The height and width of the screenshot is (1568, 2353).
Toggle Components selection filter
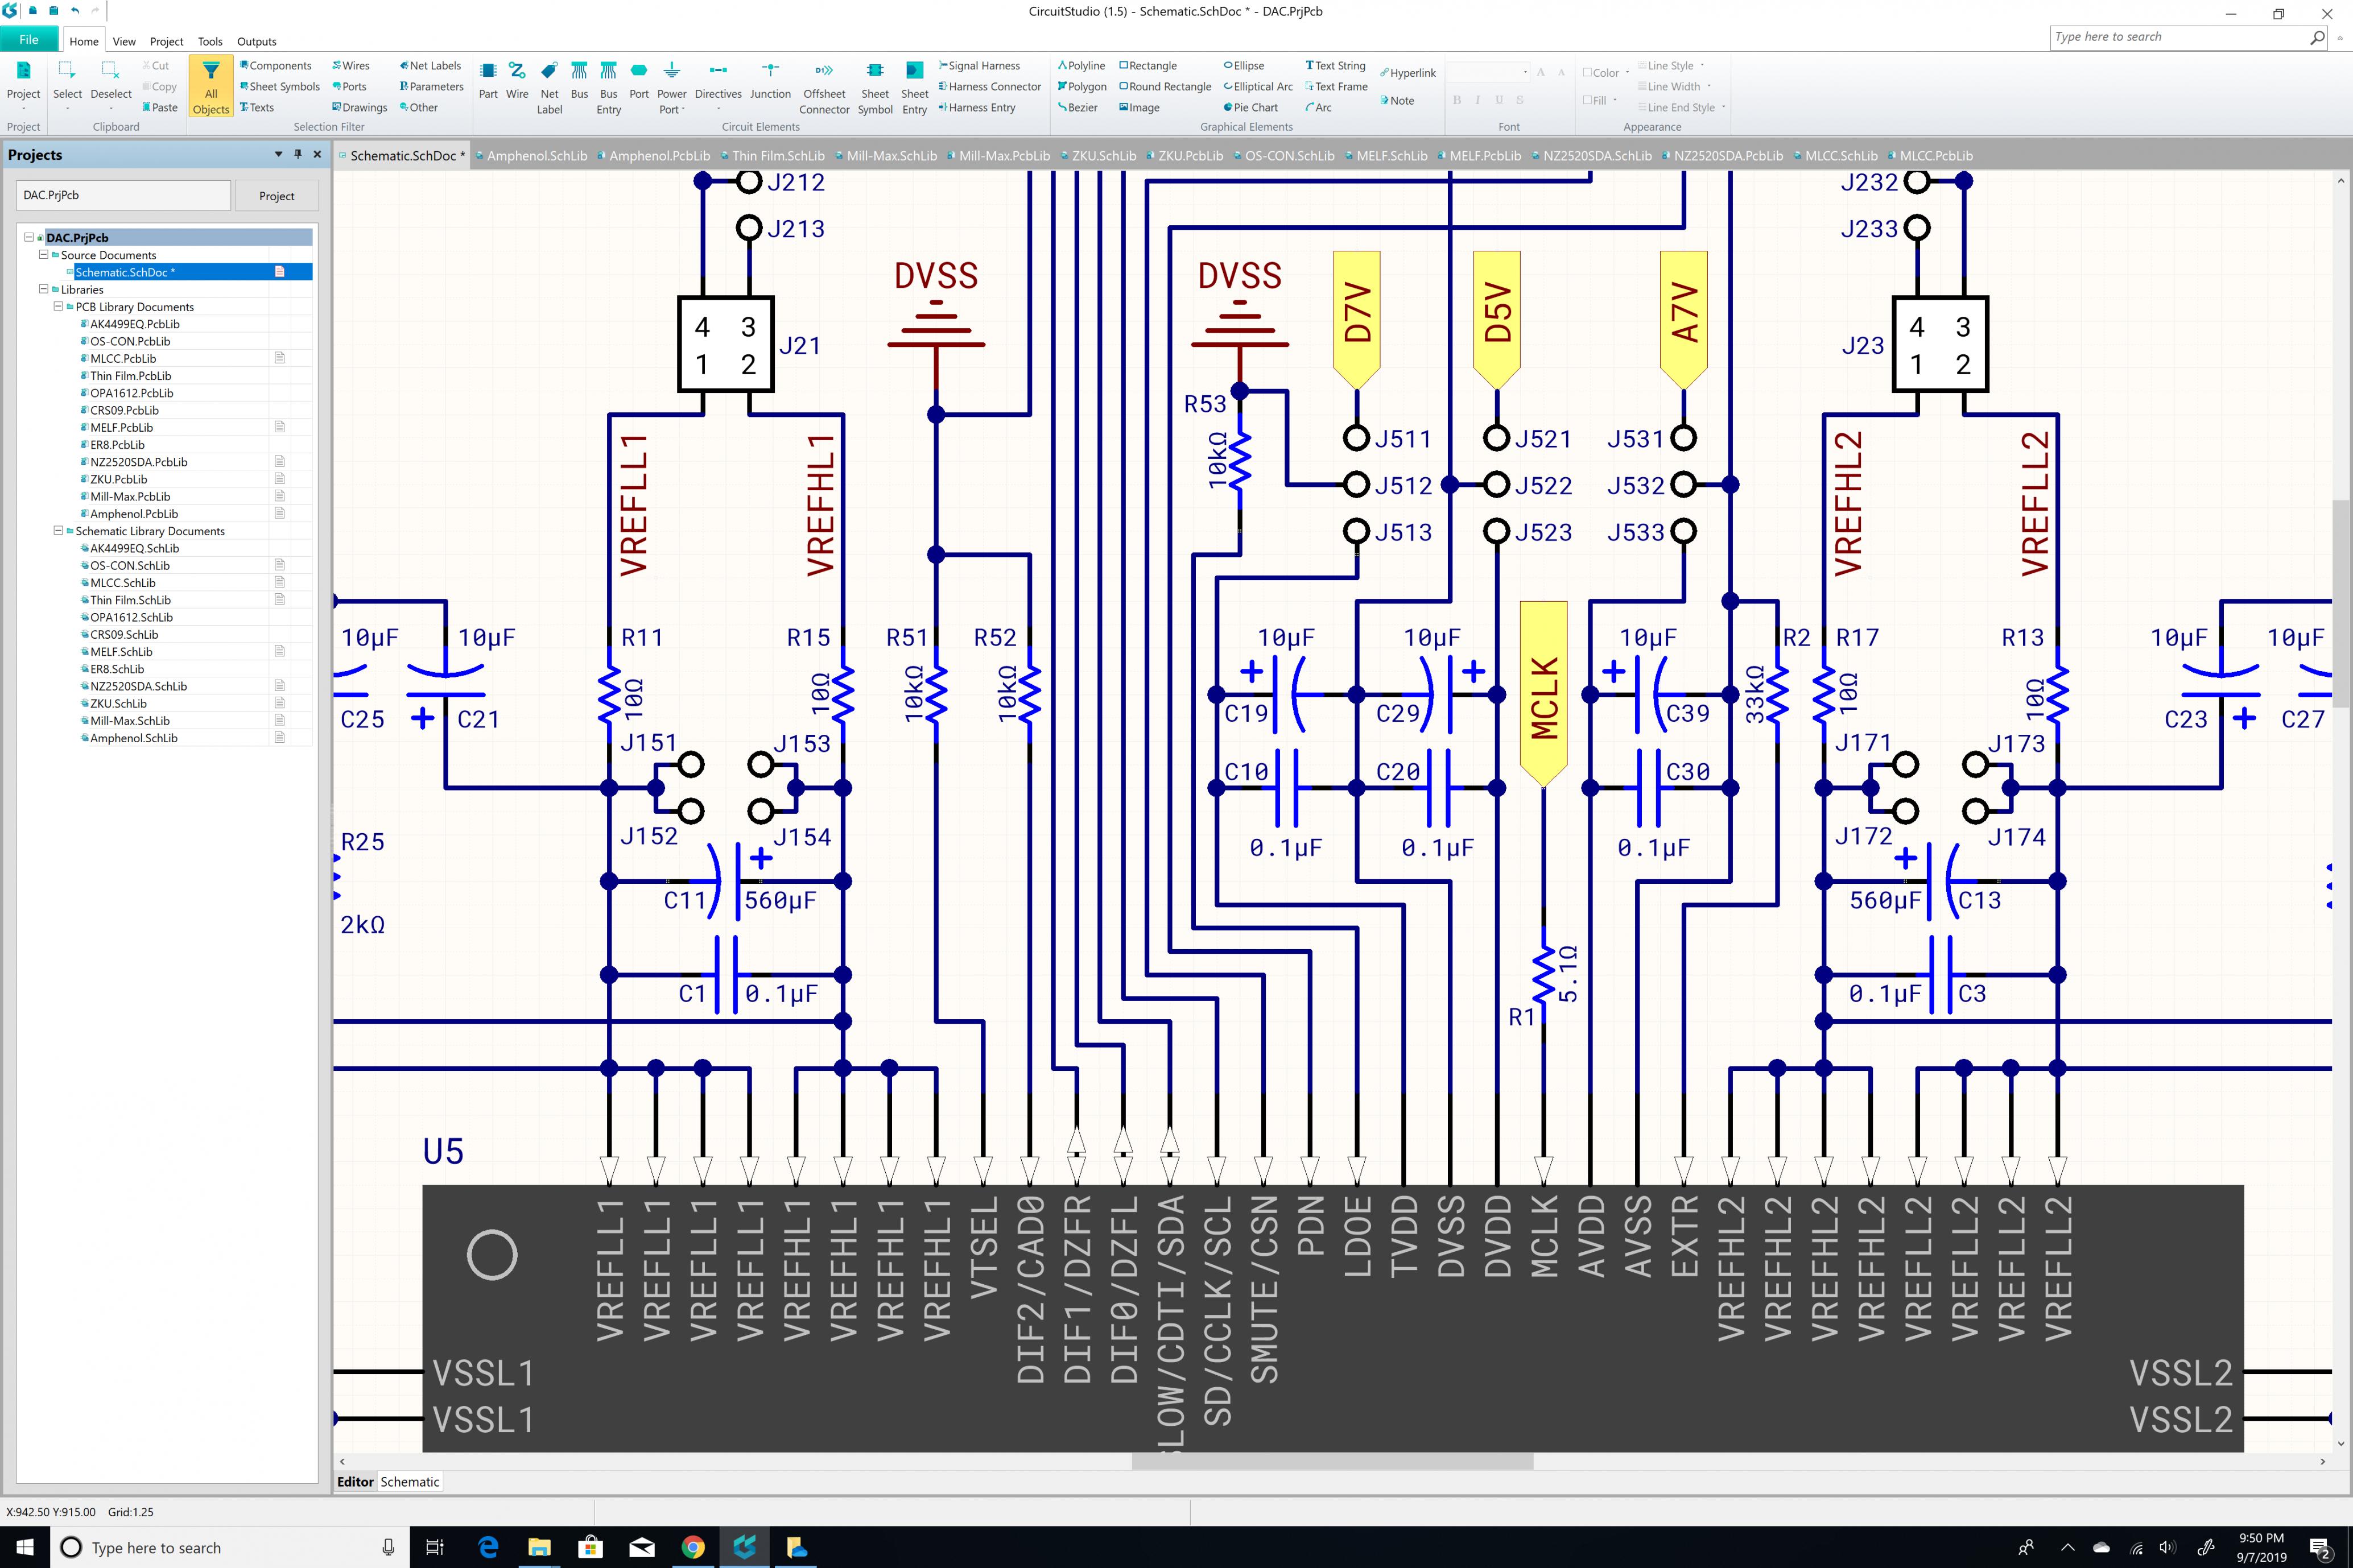[x=275, y=66]
